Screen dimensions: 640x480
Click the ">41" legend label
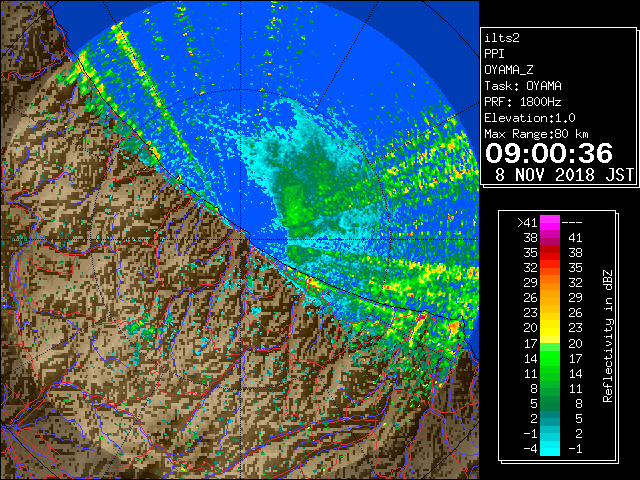(x=527, y=222)
